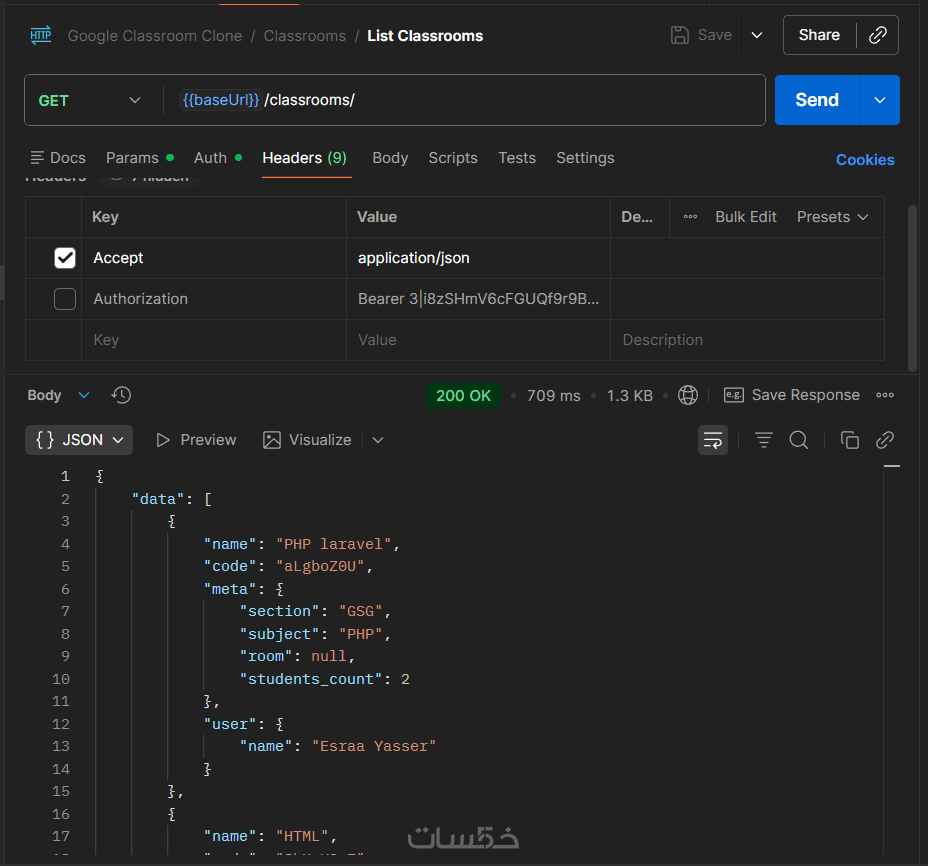This screenshot has height=866, width=928.
Task: Click the Bearer token value cell
Action: (x=478, y=299)
